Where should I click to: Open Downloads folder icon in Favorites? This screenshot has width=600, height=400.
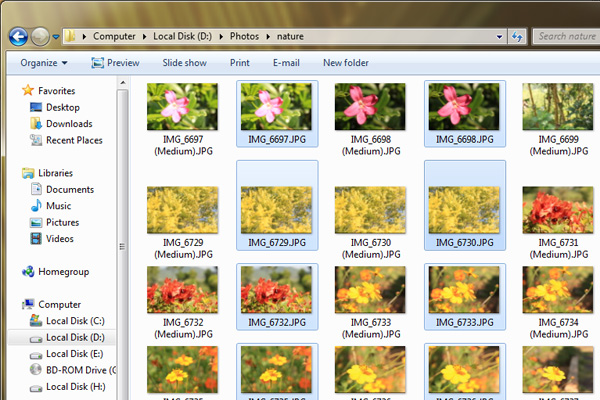[36, 123]
